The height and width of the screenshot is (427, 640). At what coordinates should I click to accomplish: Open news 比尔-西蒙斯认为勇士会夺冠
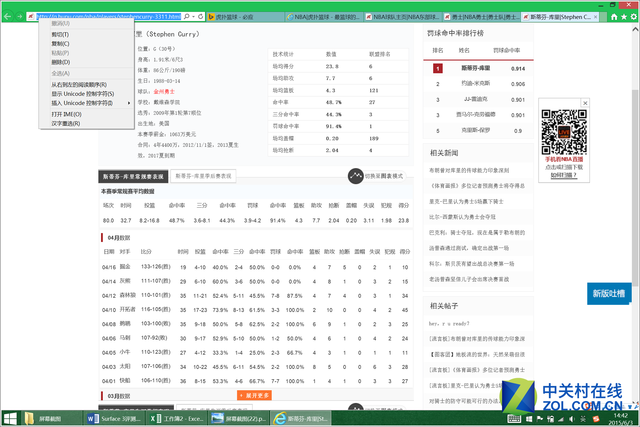[462, 217]
